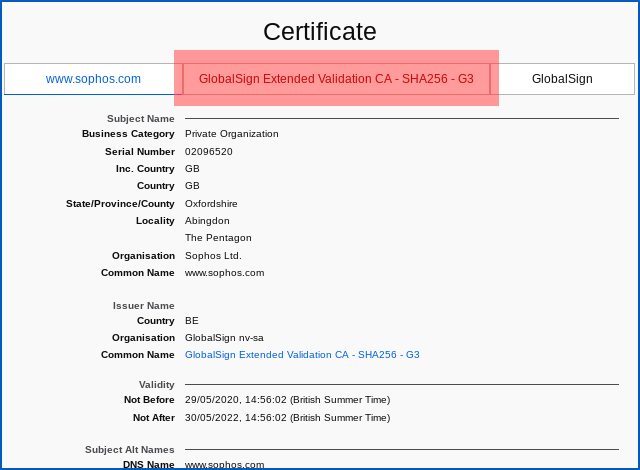Click the State/Province/County label
Viewport: 640px width, 470px height.
coord(120,204)
